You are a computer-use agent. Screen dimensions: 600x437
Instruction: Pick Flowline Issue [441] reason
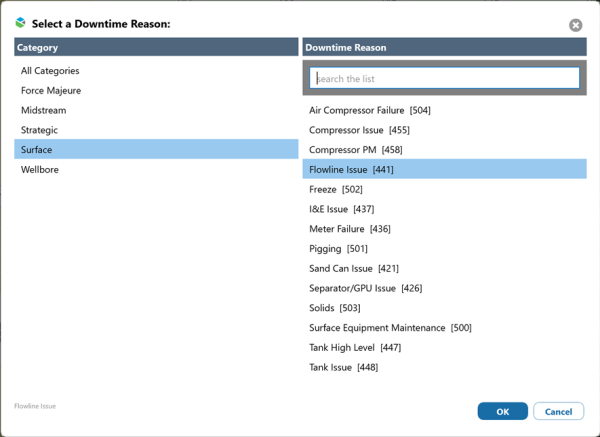[351, 169]
